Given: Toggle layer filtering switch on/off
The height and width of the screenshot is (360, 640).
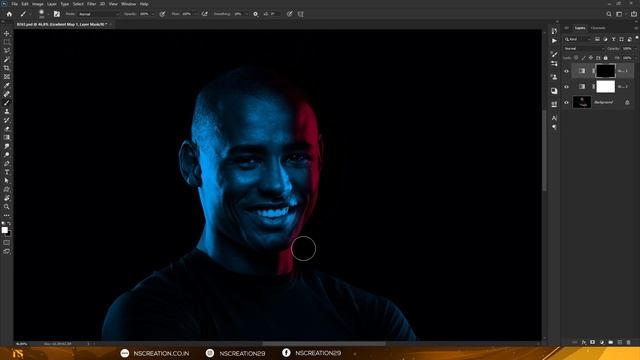Looking at the screenshot, I should (x=637, y=38).
